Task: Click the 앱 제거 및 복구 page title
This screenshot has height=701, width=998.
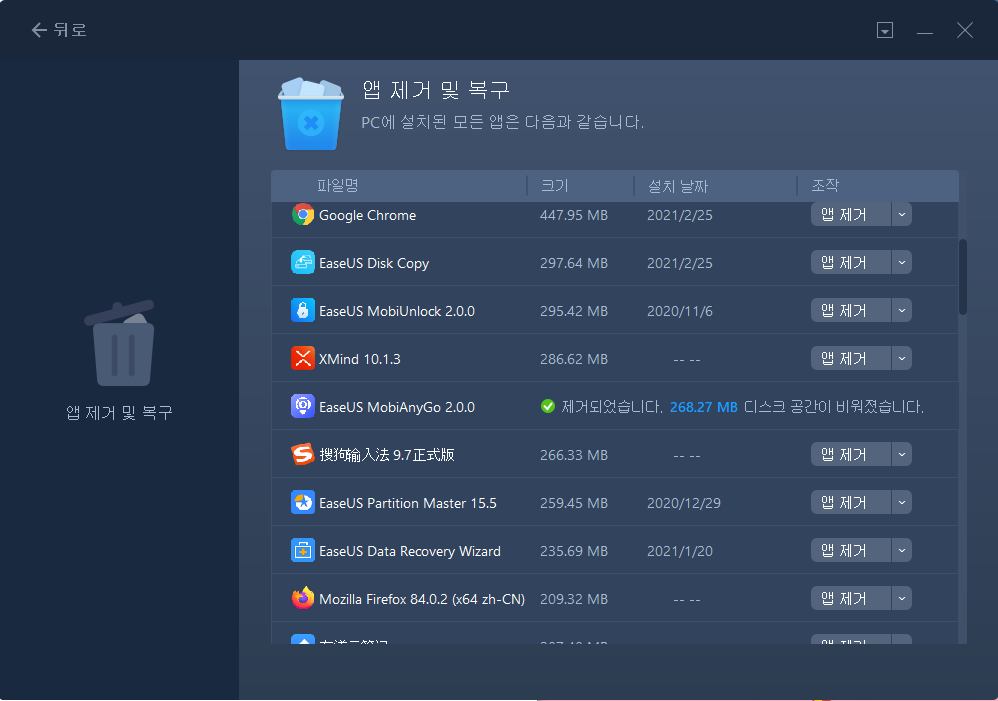Action: (x=436, y=90)
